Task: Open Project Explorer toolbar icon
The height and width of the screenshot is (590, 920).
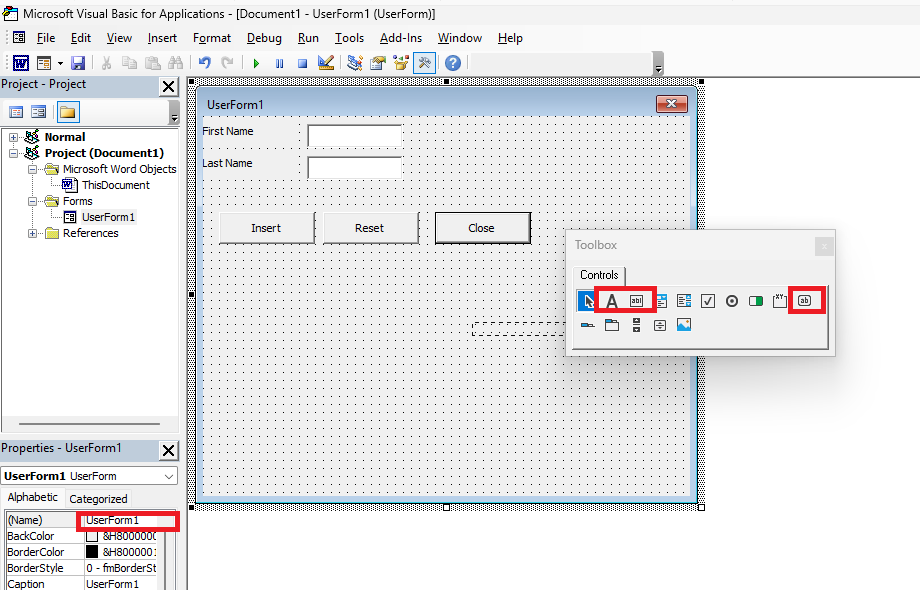Action: point(355,63)
